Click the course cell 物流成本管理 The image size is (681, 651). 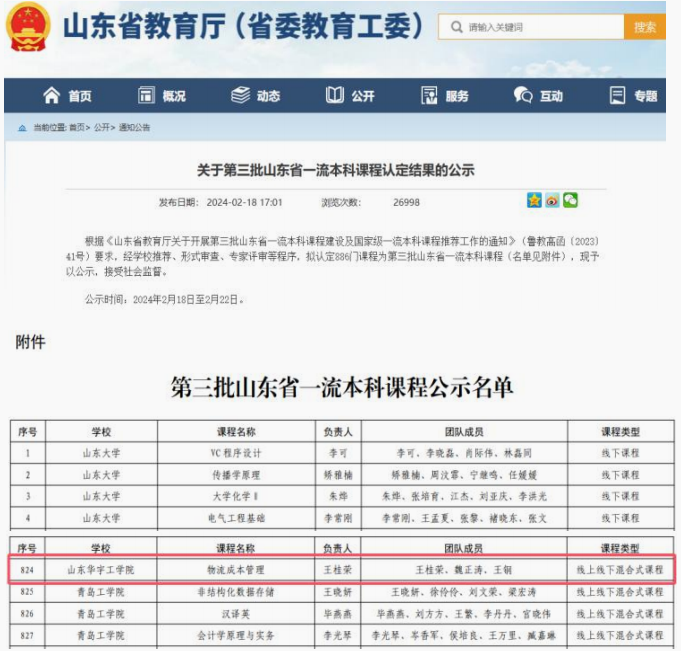(236, 570)
